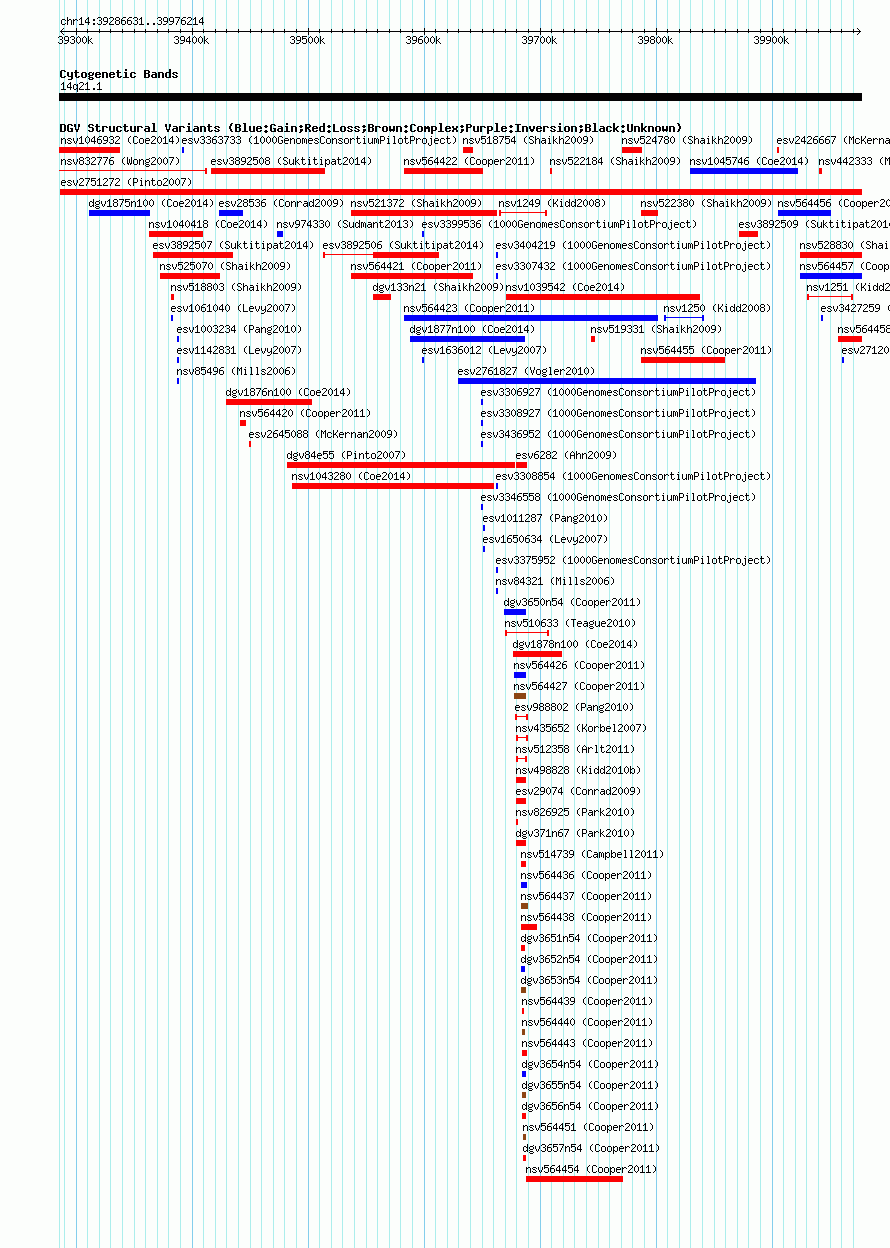Click nsv522380 (Shaikh2009) label

coord(706,203)
